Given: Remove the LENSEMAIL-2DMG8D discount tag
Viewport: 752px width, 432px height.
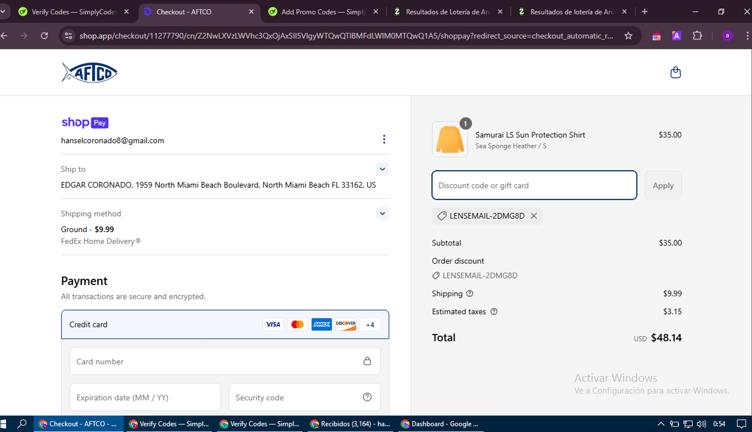Looking at the screenshot, I should click(x=534, y=216).
